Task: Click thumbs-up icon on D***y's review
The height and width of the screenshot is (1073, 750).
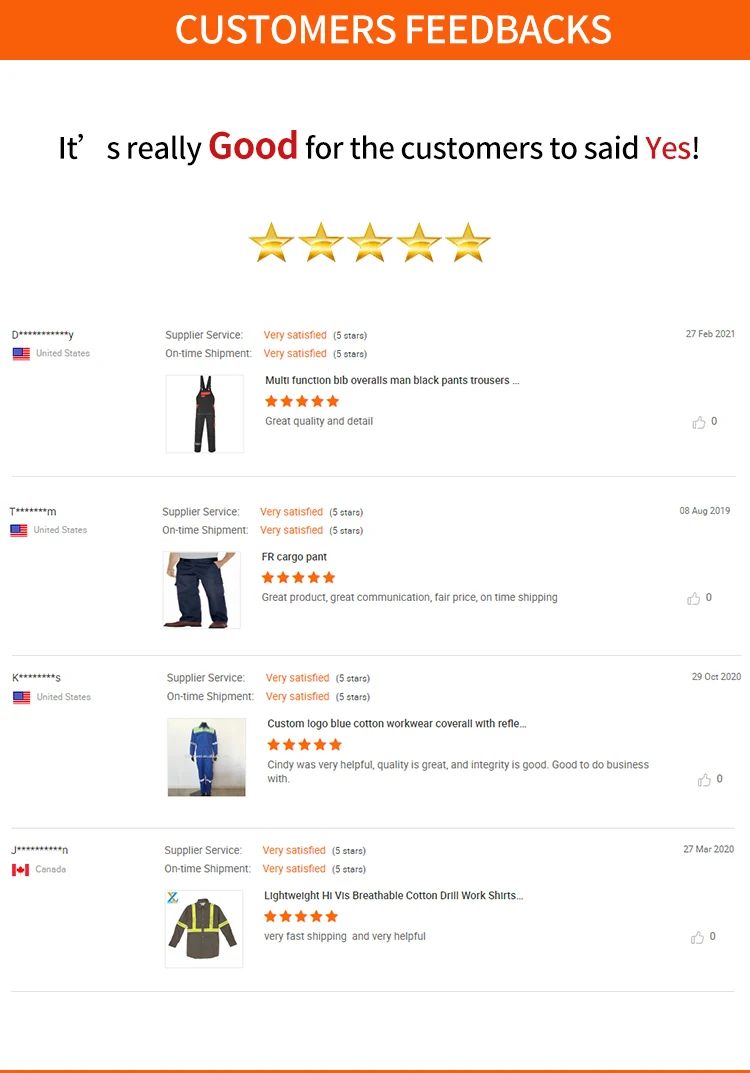Action: pyautogui.click(x=699, y=423)
